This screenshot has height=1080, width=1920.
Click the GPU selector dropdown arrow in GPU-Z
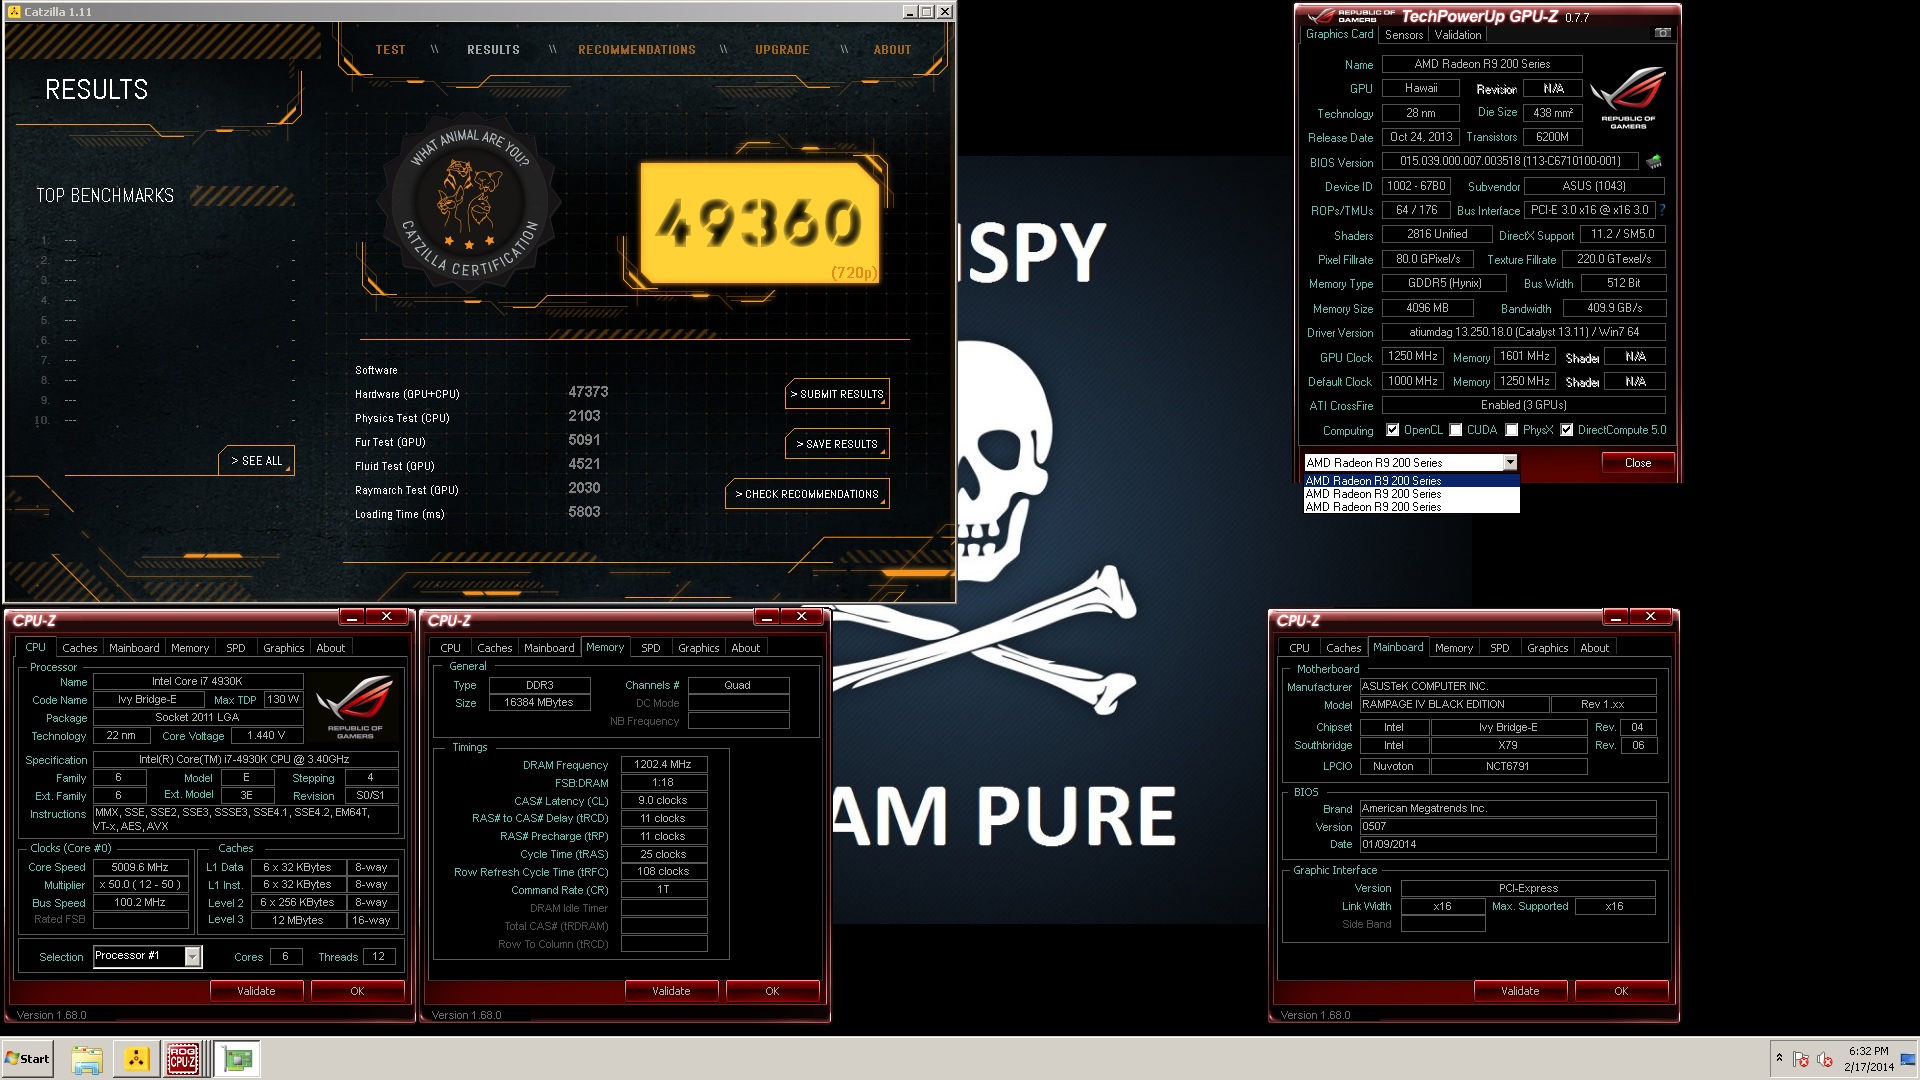(1510, 462)
